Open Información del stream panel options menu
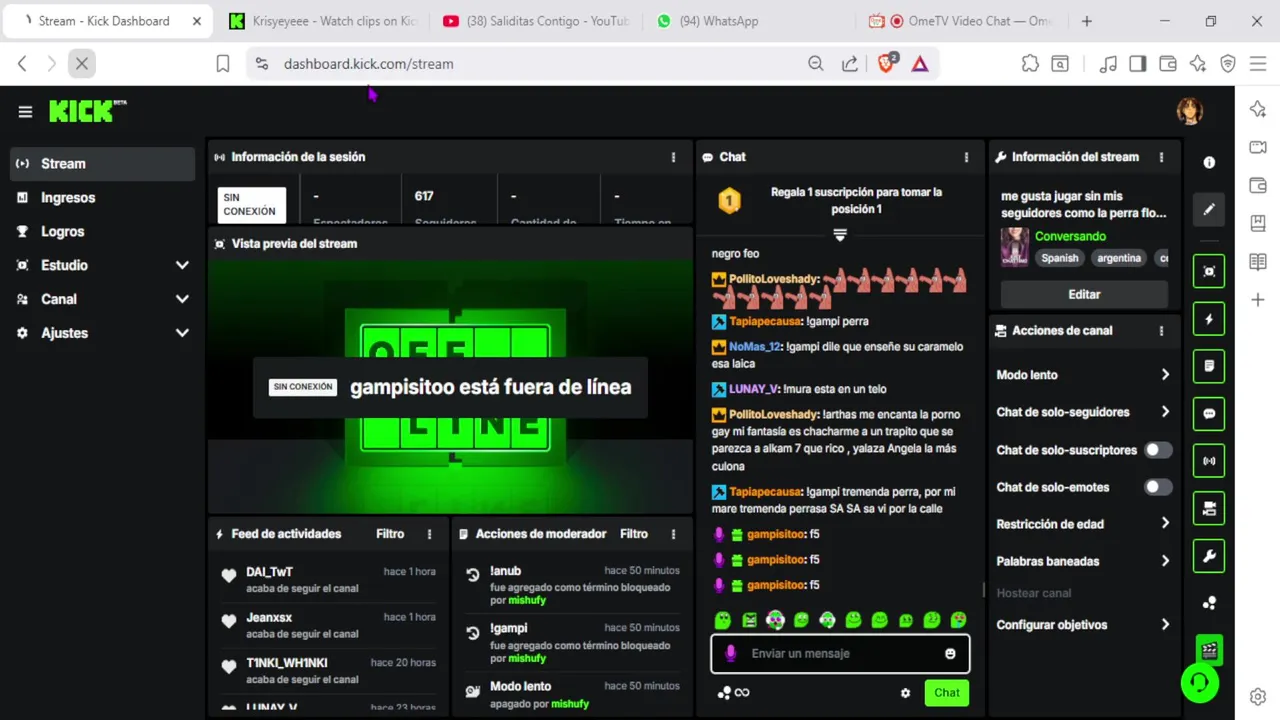Viewport: 1280px width, 720px height. pyautogui.click(x=1161, y=157)
